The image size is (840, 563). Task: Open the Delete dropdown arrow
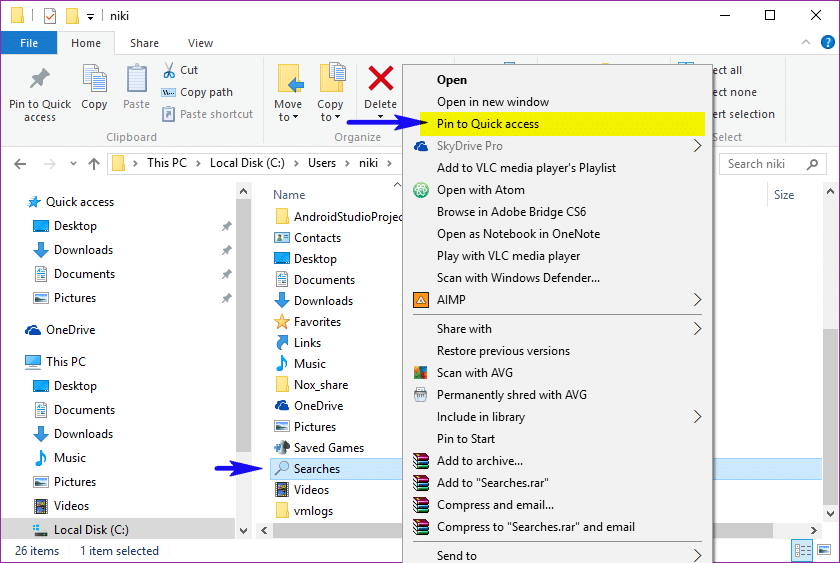click(x=380, y=117)
